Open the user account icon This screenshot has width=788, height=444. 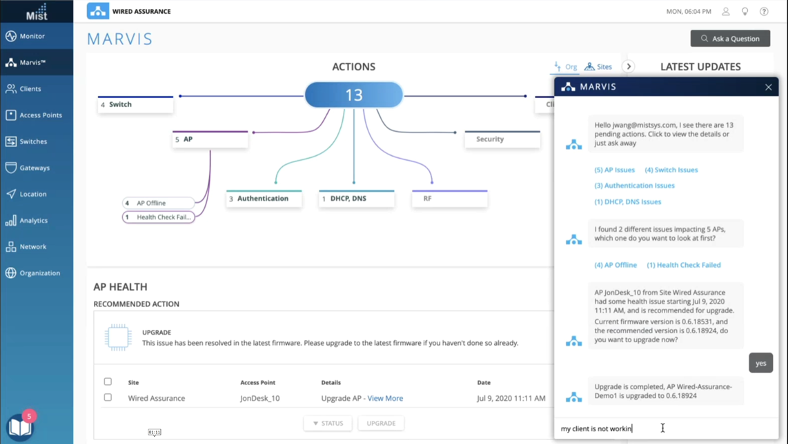pos(726,12)
